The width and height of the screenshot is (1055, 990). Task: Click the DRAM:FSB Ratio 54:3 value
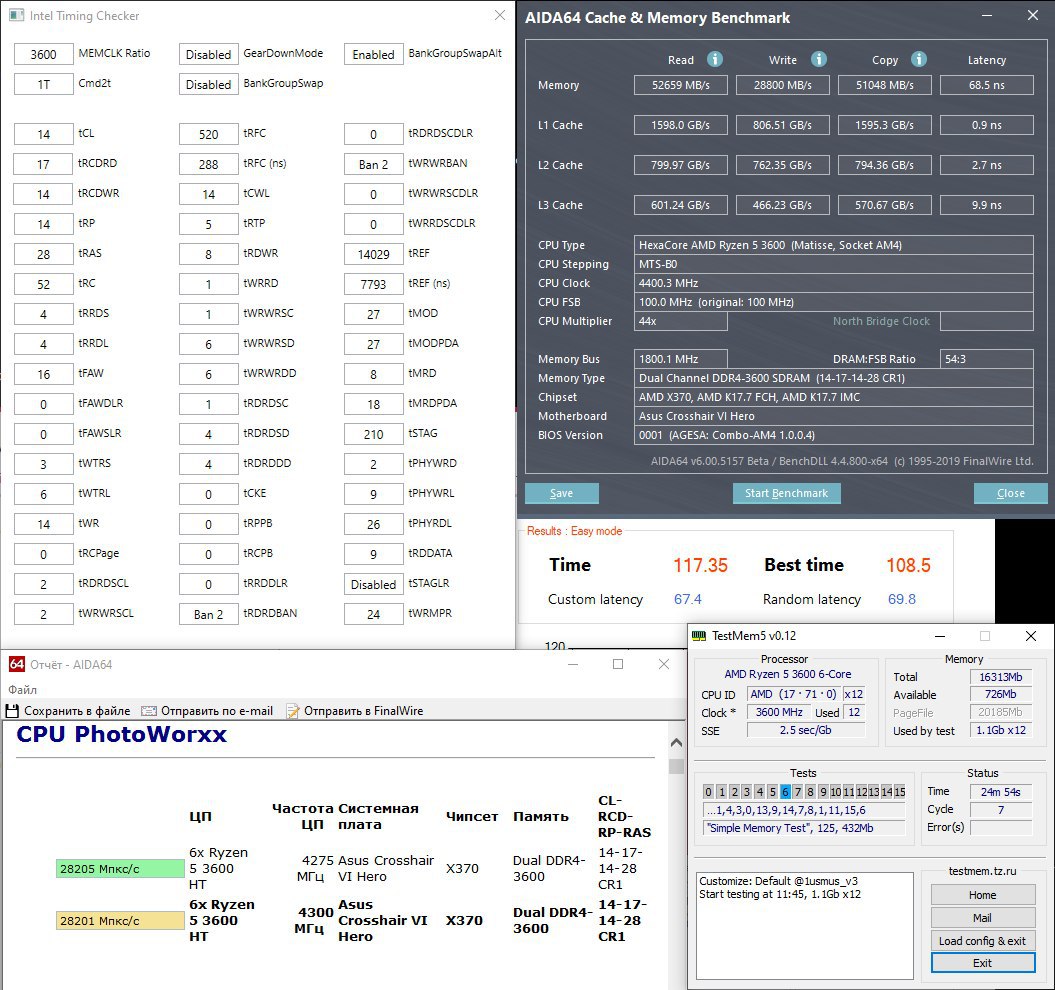point(986,359)
